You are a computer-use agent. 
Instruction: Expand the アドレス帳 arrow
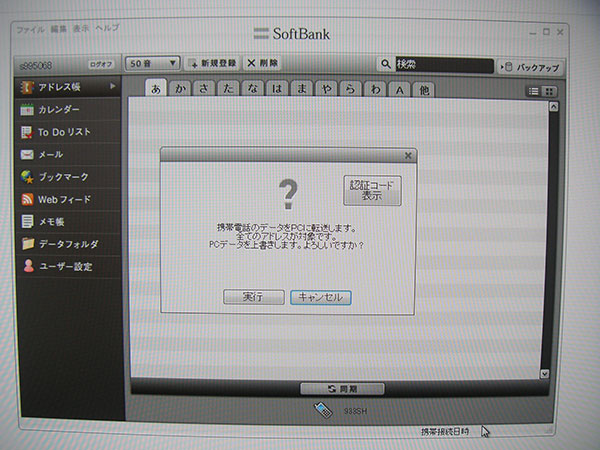click(112, 86)
